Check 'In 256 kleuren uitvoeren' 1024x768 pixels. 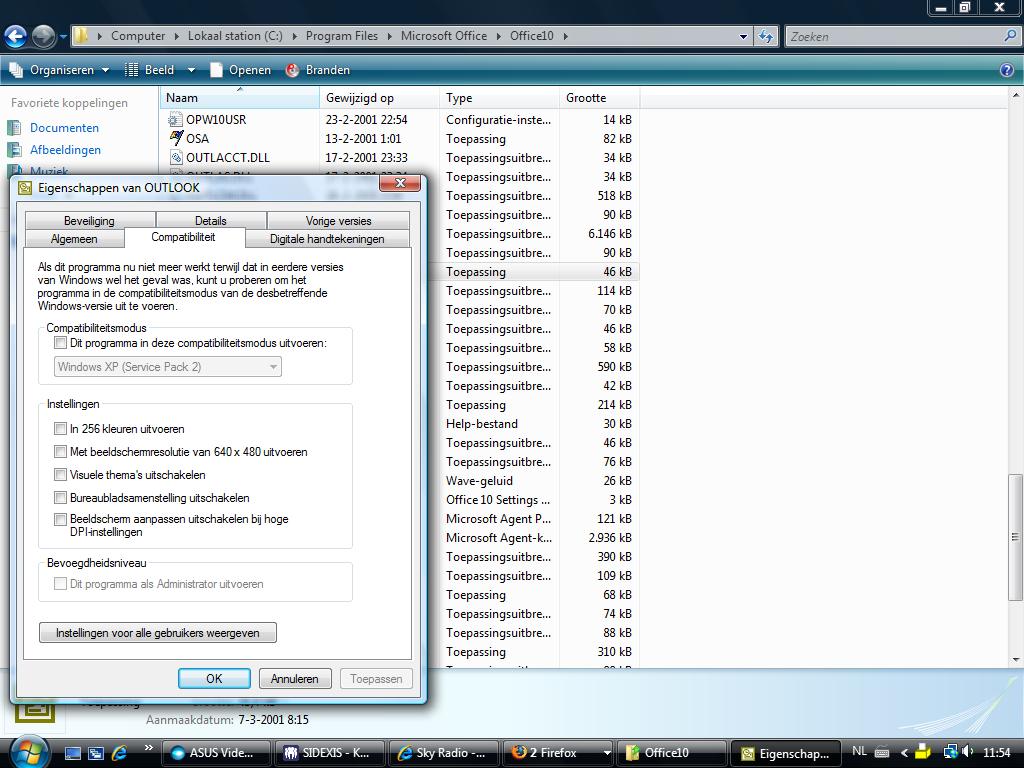click(60, 429)
